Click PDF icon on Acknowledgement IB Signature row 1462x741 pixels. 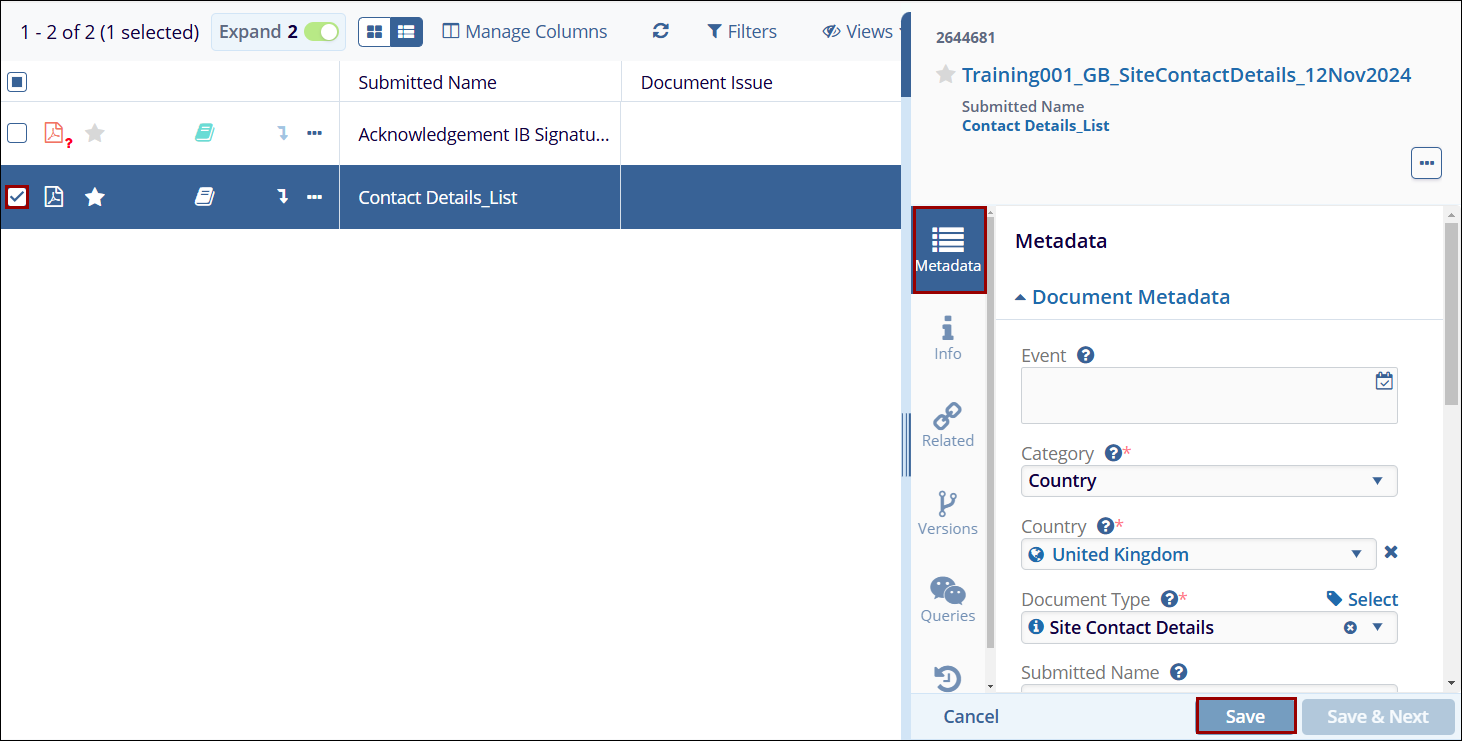click(x=55, y=133)
